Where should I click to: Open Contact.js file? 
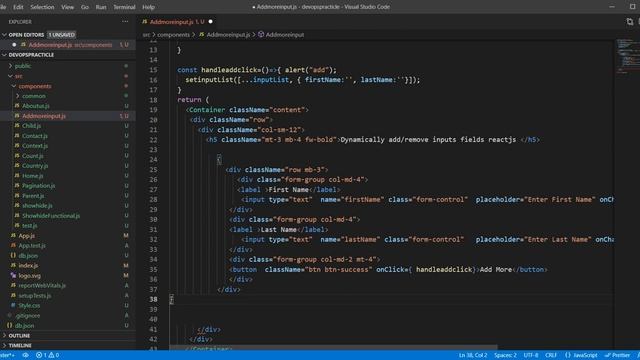point(35,136)
